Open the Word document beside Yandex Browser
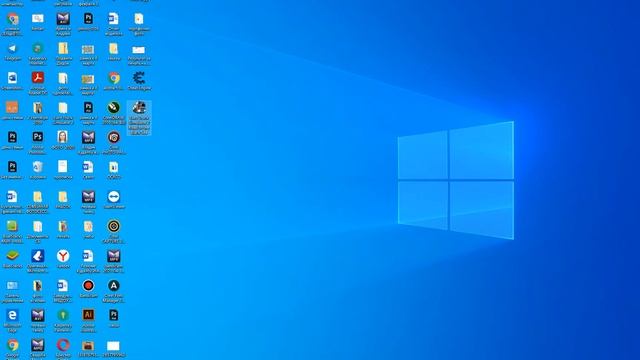 [88, 256]
